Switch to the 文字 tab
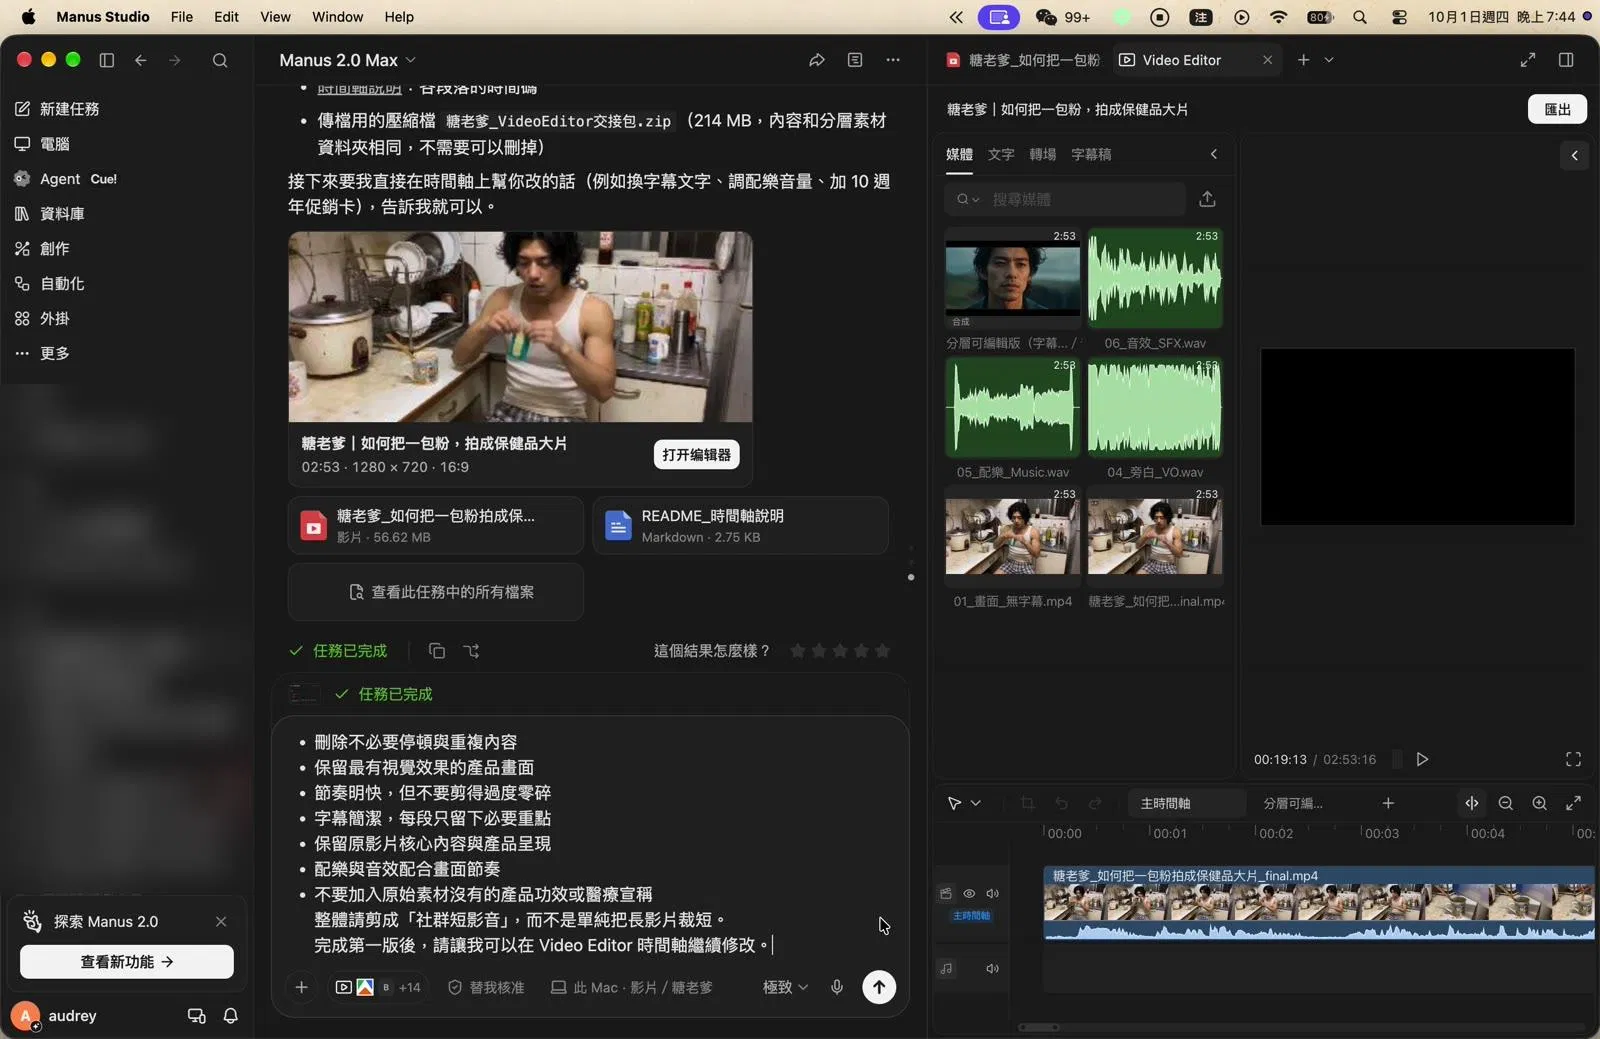 coord(1001,154)
